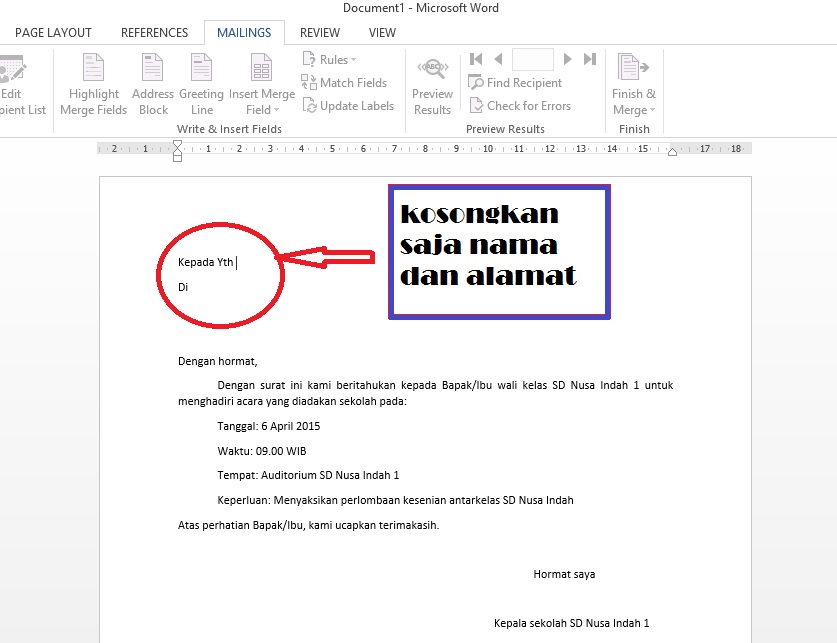
Task: Insert a Greeting Line
Action: click(201, 84)
